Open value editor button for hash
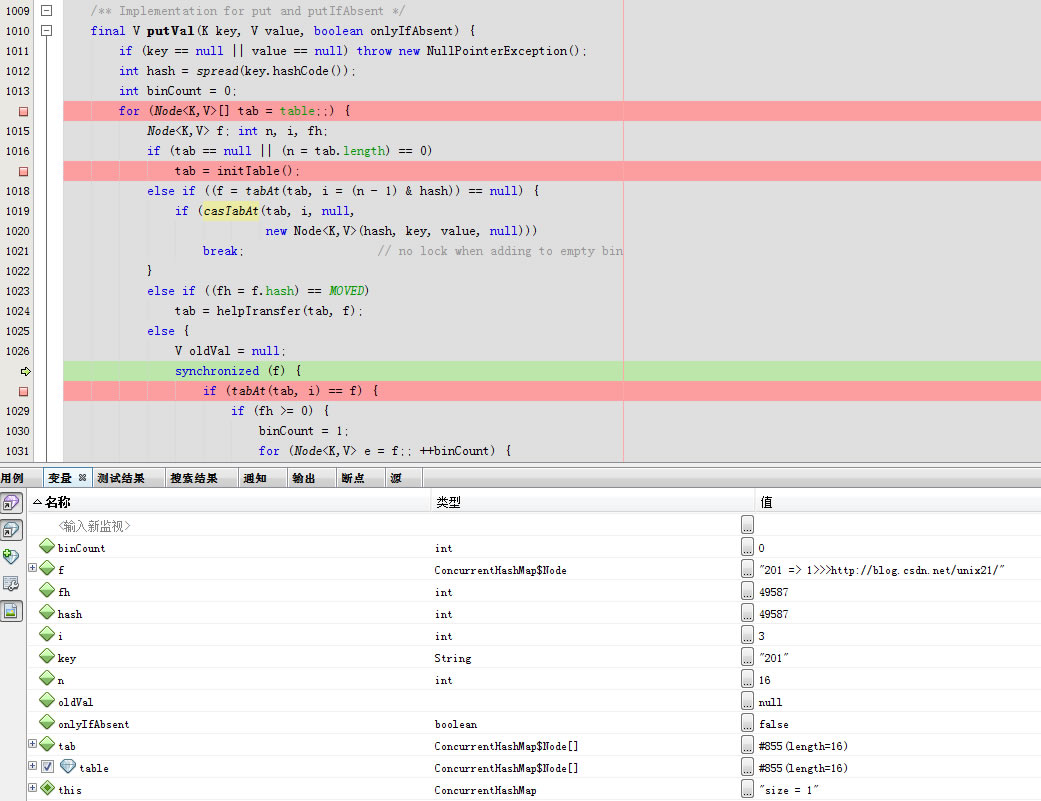Screen dimensions: 1041x801 click(x=748, y=613)
